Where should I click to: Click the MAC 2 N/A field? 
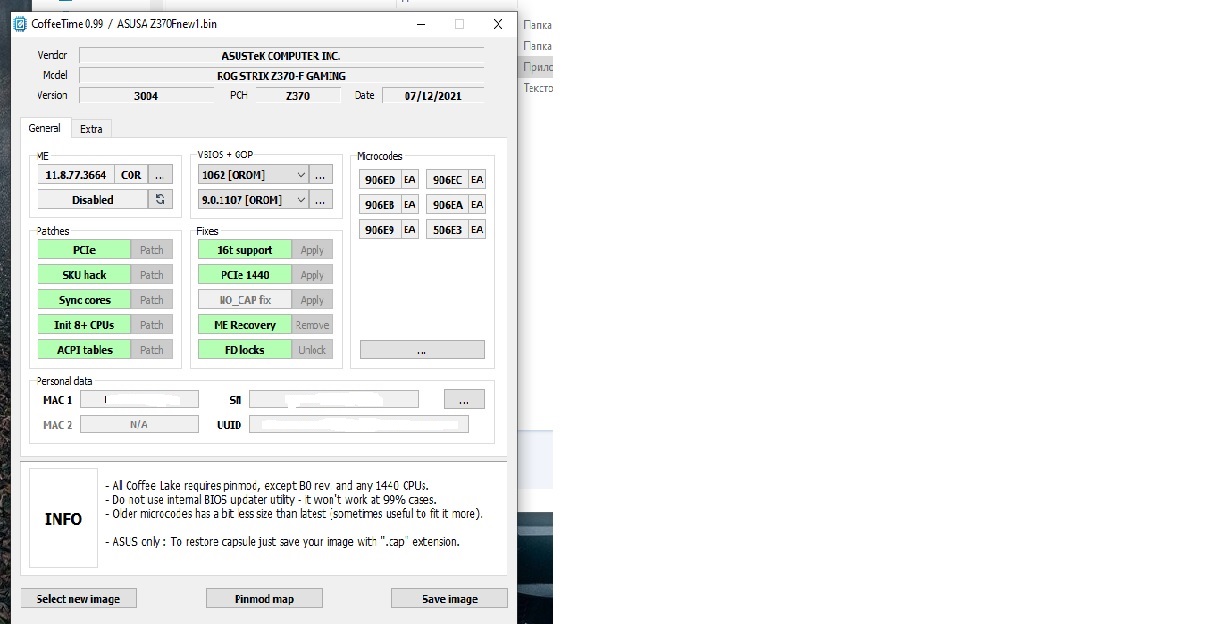pos(139,424)
